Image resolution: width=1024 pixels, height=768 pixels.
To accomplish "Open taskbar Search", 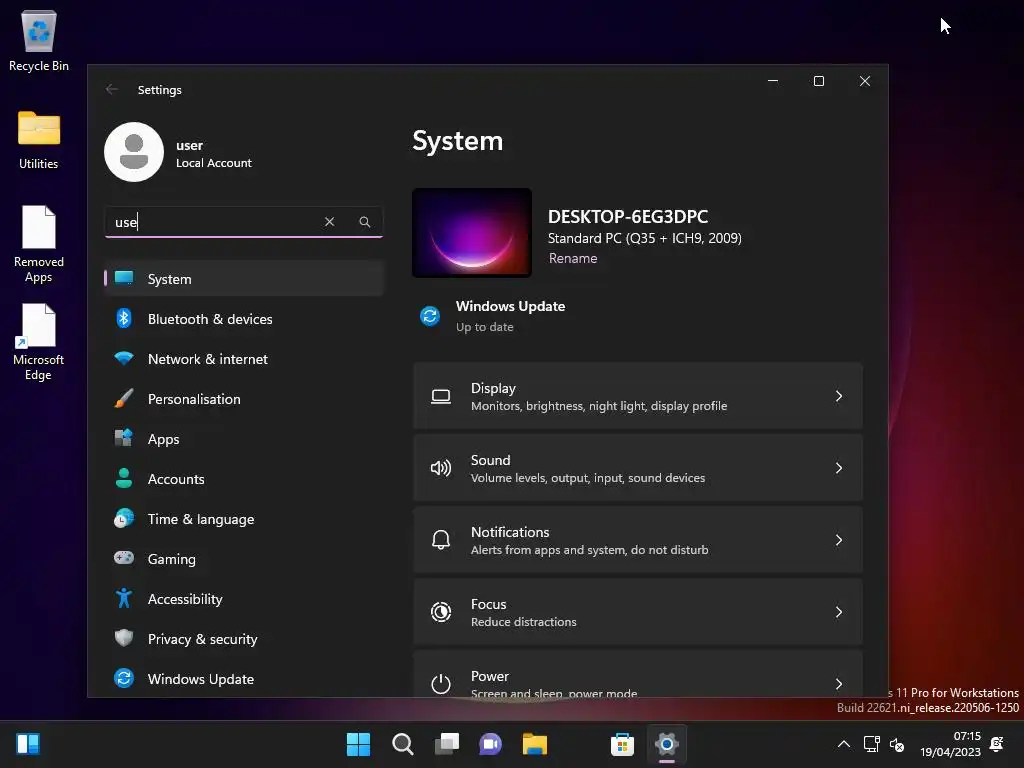I will point(402,744).
